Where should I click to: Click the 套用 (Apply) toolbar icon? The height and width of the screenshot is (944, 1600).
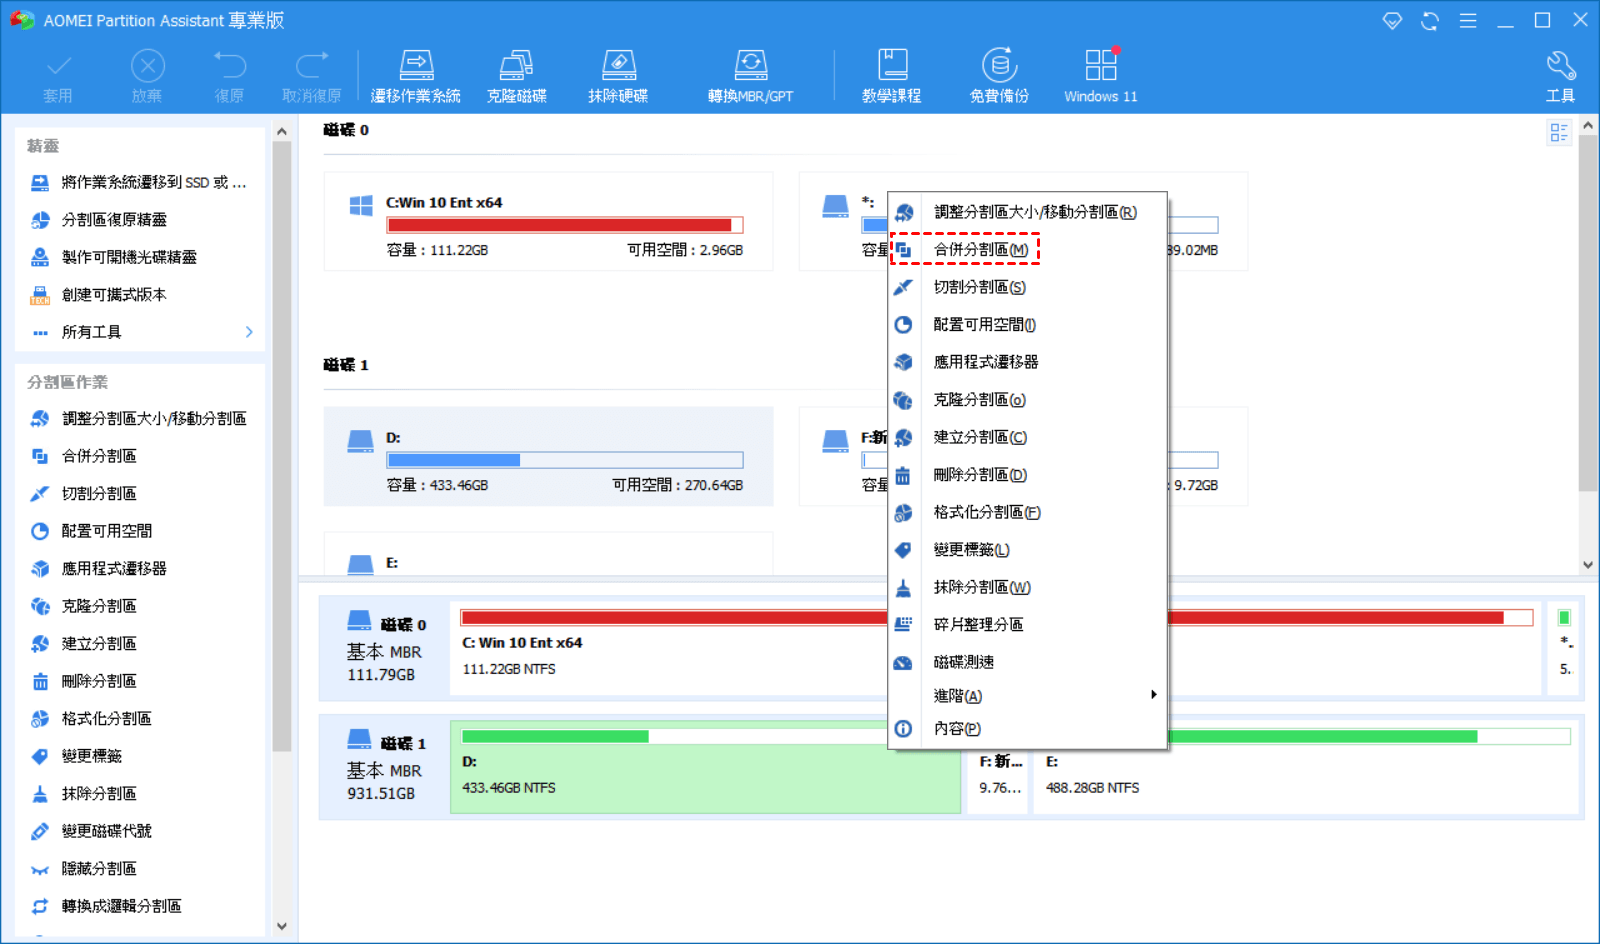pos(58,76)
